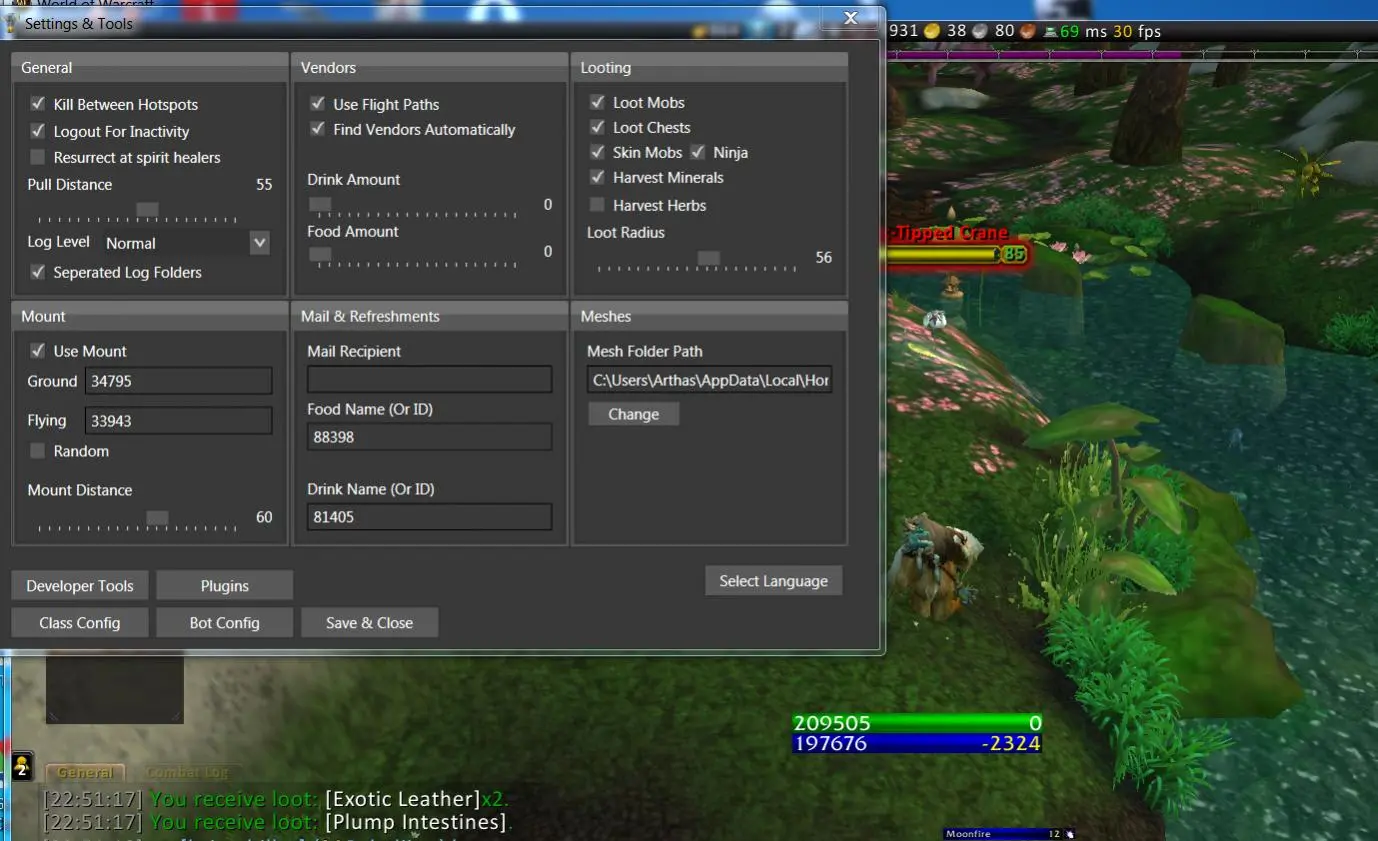Click the latency computer icon
Viewport: 1378px width, 841px height.
[1051, 32]
